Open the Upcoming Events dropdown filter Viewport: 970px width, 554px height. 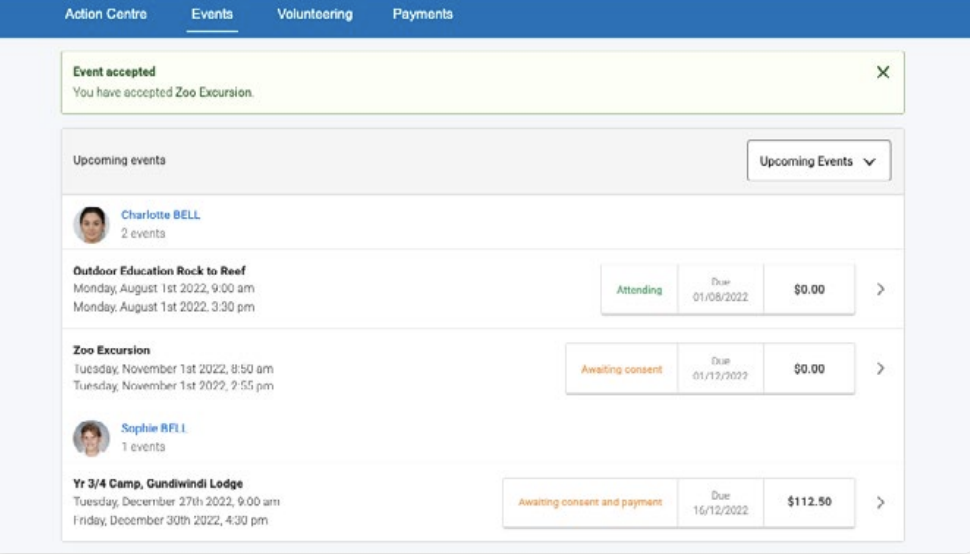tap(818, 161)
